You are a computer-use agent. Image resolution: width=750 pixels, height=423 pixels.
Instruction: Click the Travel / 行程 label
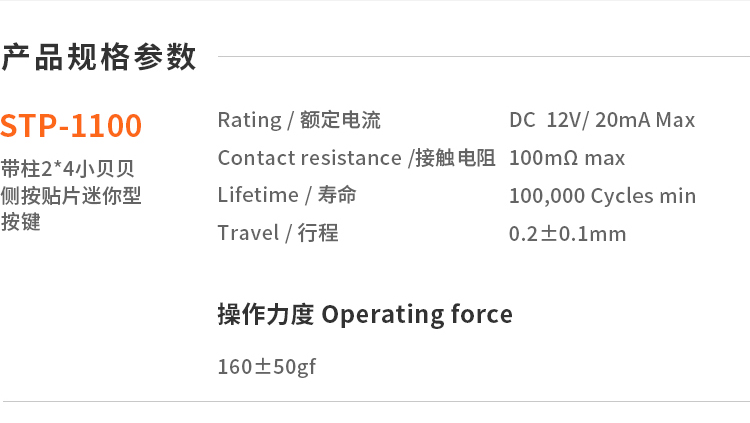pyautogui.click(x=278, y=233)
